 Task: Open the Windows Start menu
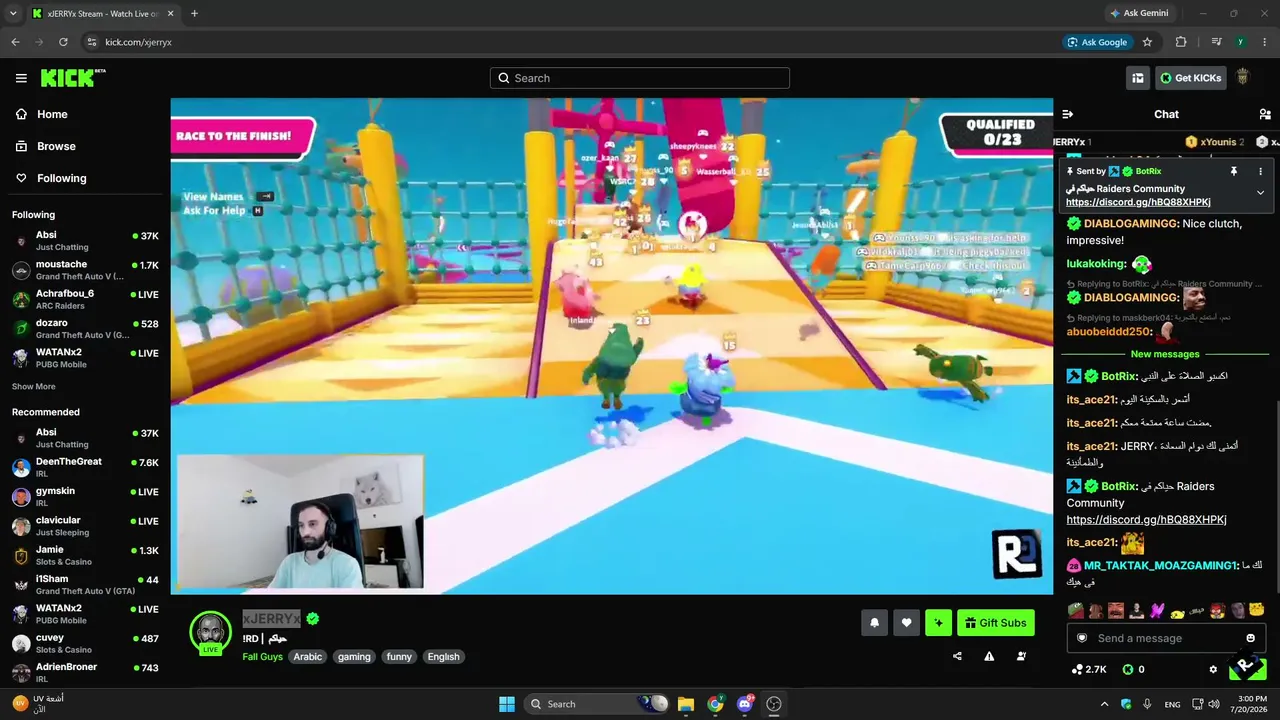(x=506, y=704)
